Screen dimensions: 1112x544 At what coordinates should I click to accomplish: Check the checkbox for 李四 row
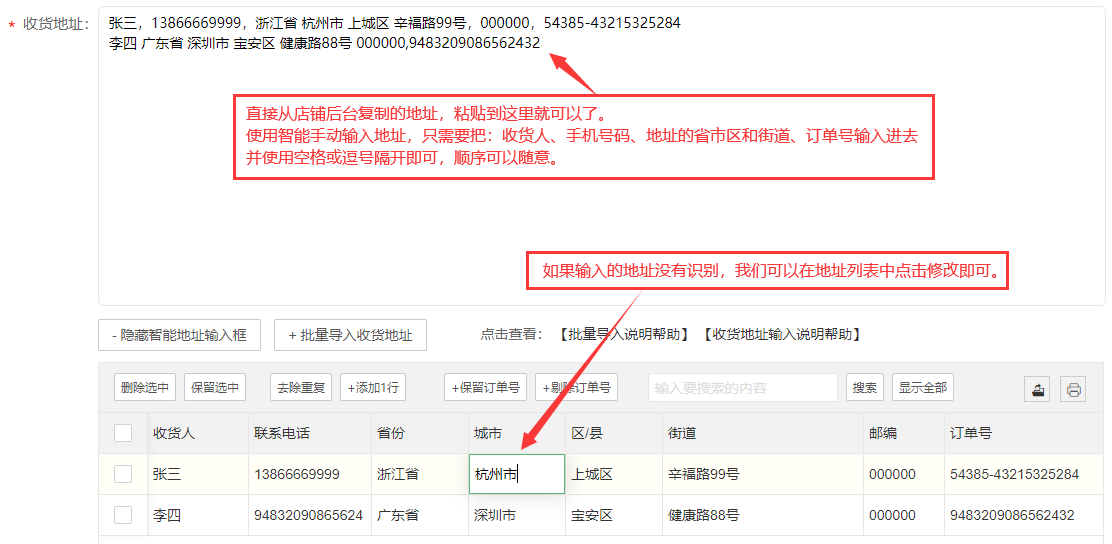pos(123,515)
